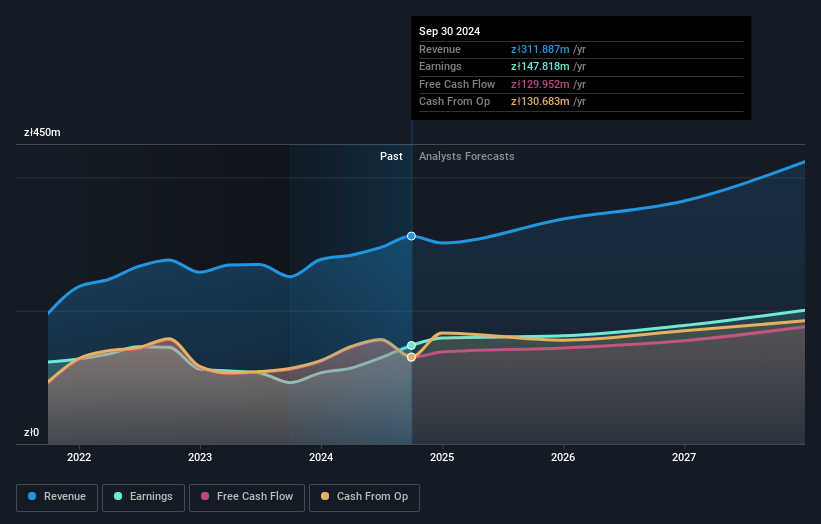The width and height of the screenshot is (821, 524).
Task: Click the Revenue row label in tooltip
Action: click(440, 49)
